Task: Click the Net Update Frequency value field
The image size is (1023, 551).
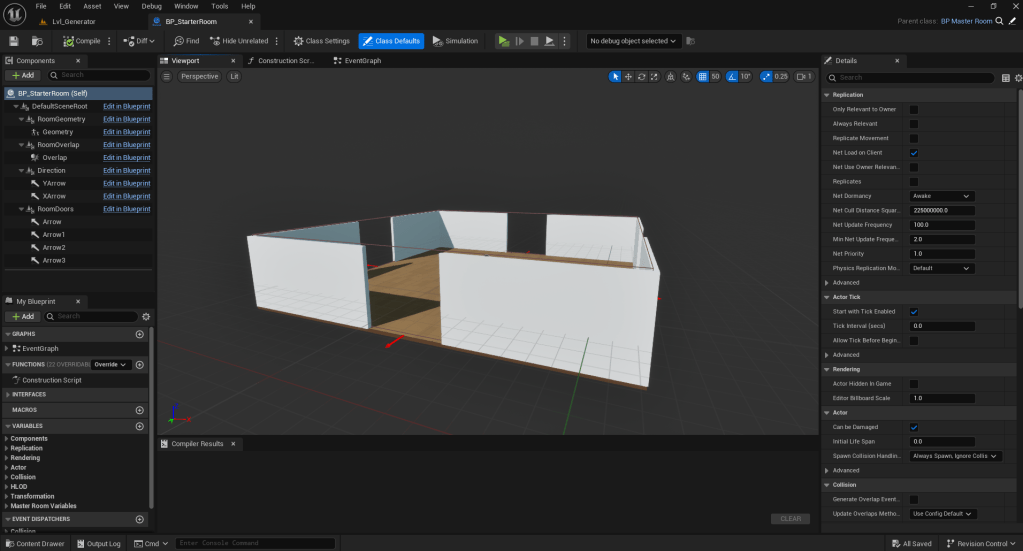Action: 941,225
